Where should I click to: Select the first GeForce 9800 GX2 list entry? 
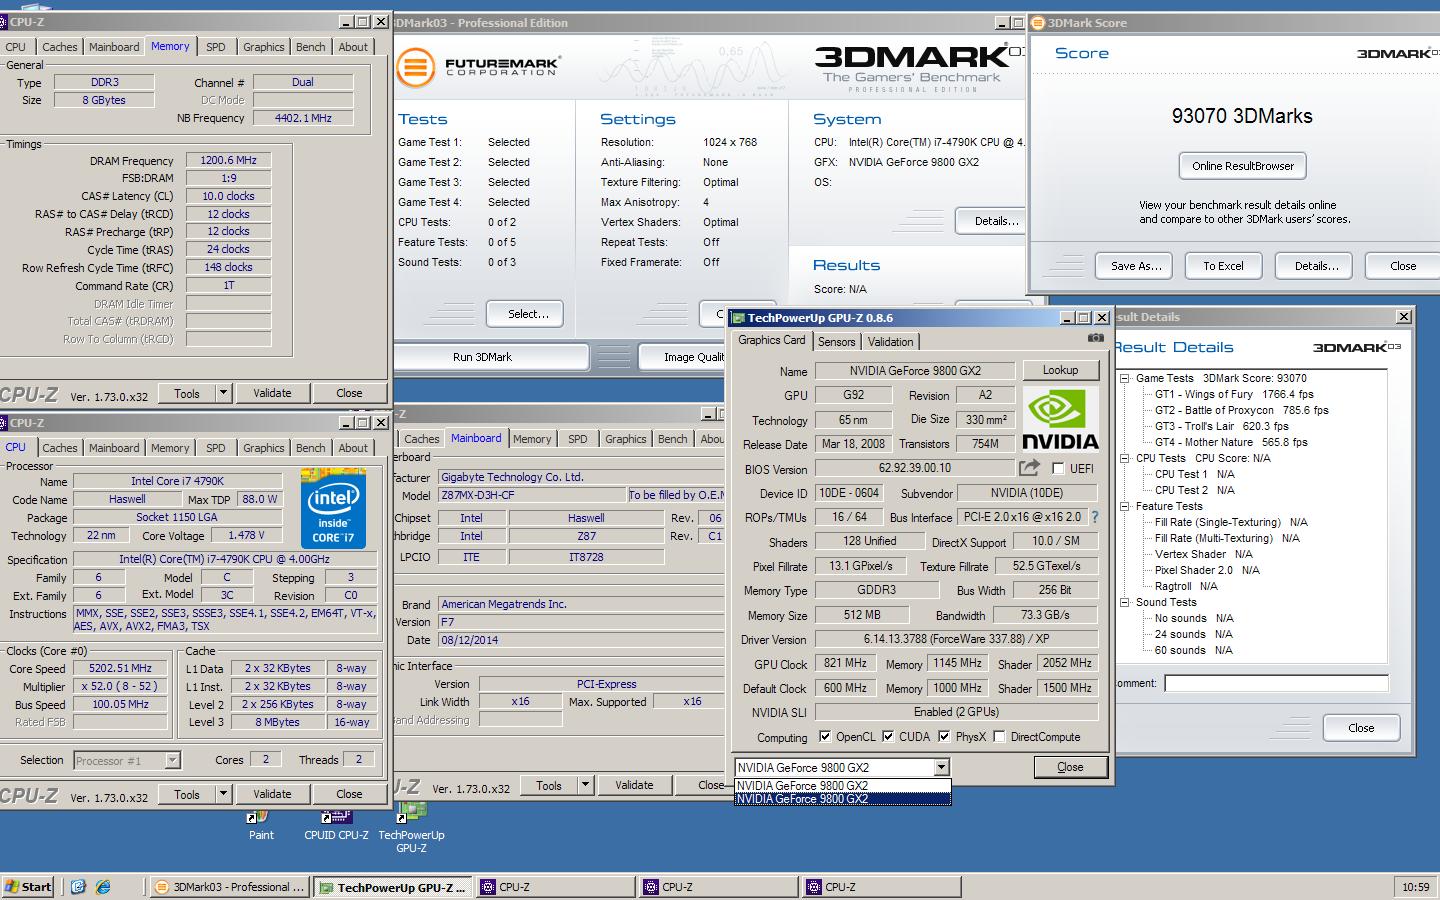(x=842, y=786)
